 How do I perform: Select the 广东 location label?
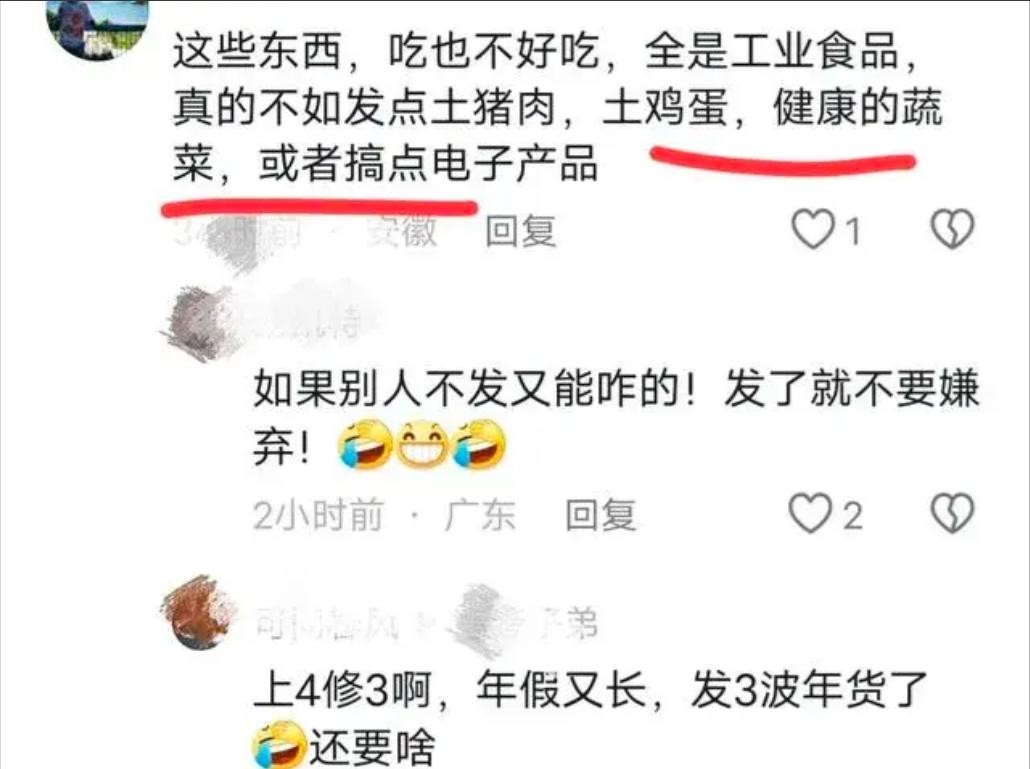480,515
